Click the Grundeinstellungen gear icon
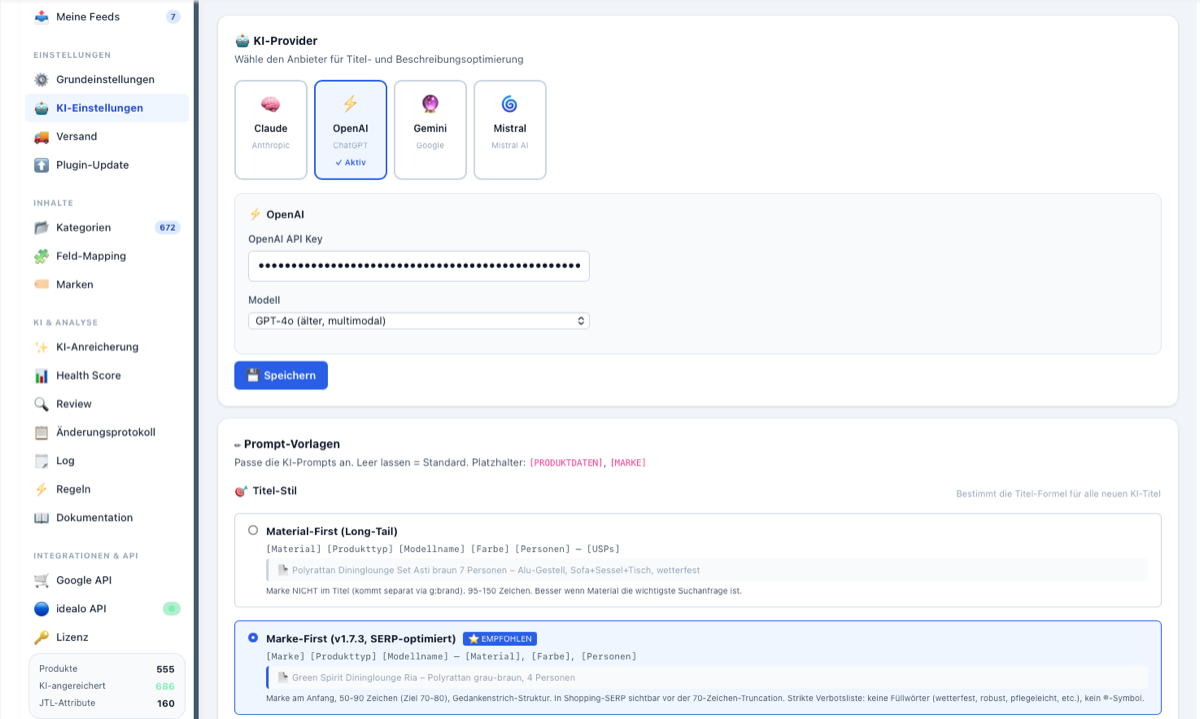 pyautogui.click(x=41, y=79)
